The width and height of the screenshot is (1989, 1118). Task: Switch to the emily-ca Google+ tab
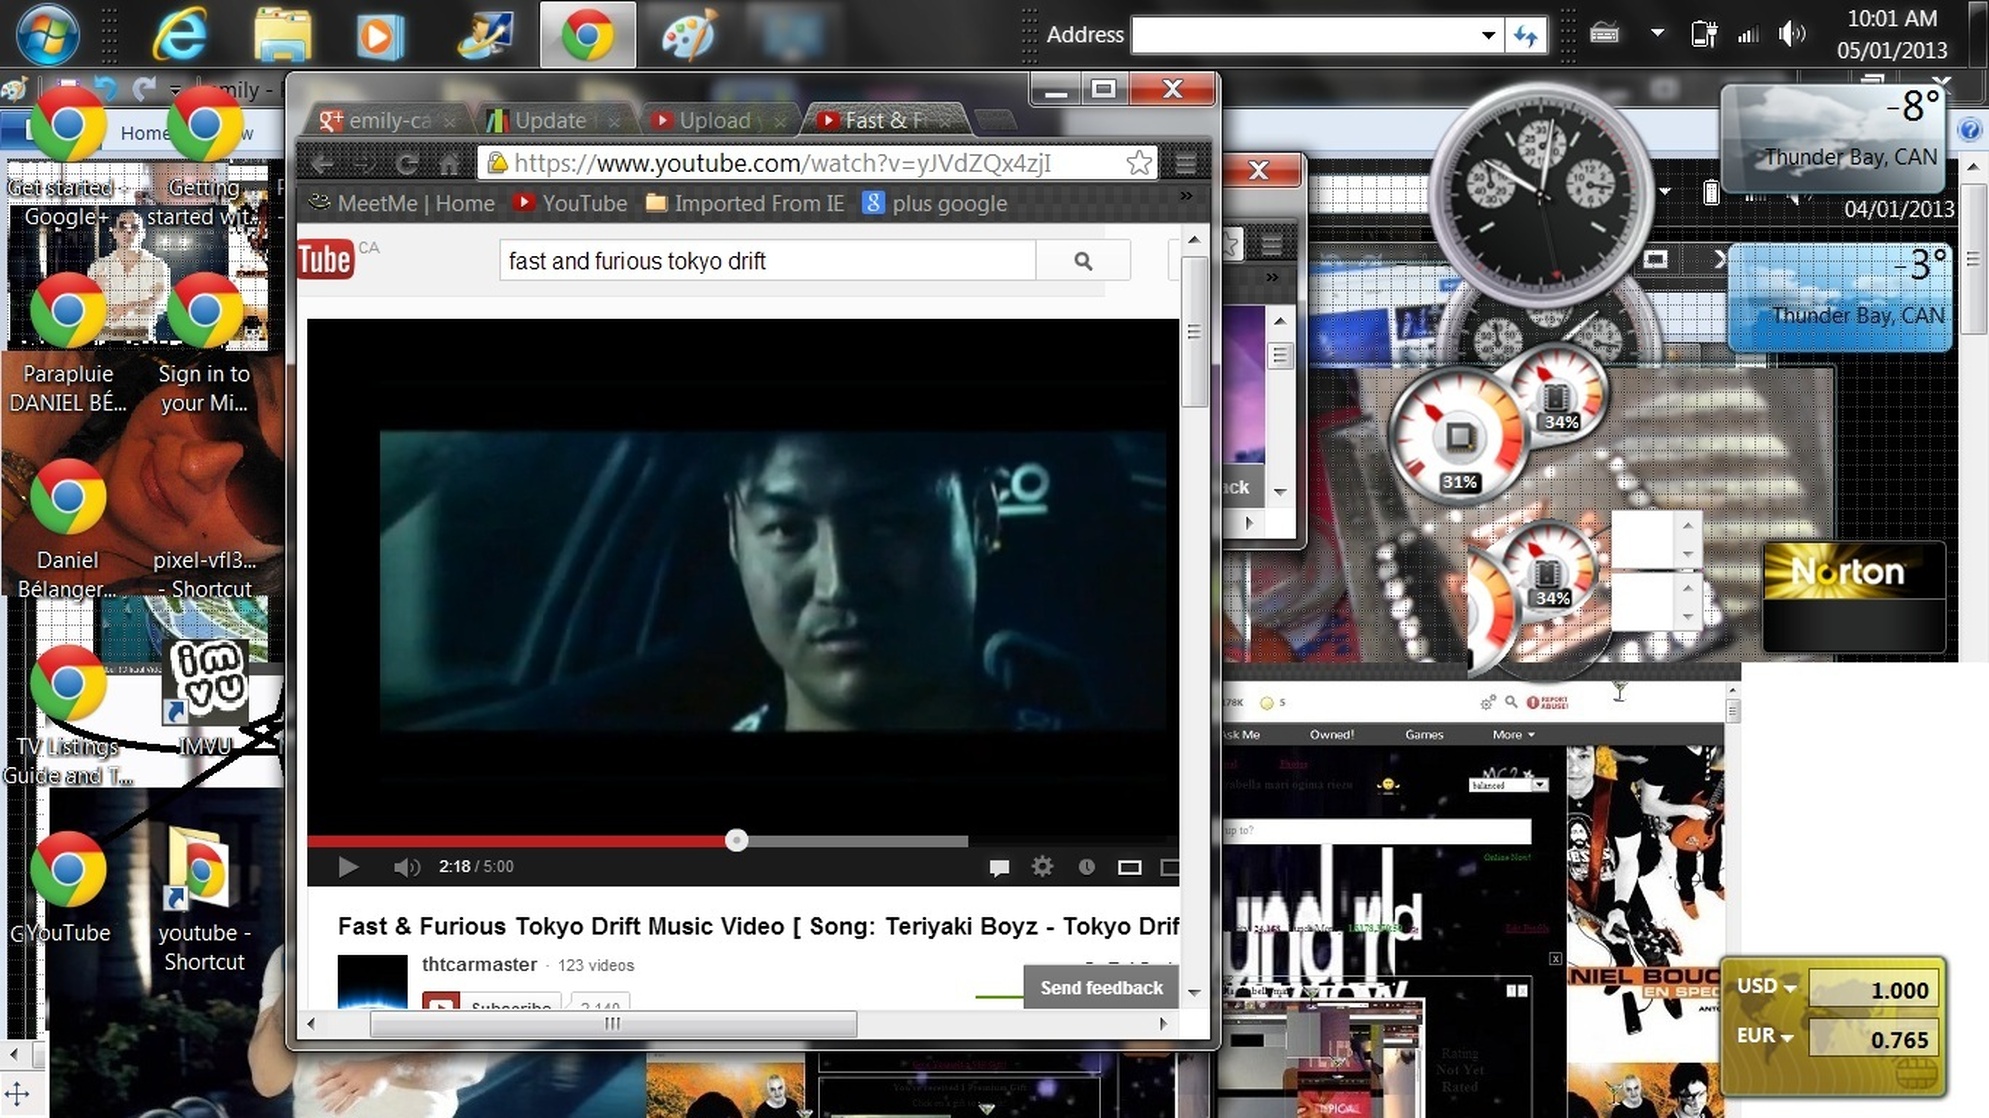388,120
